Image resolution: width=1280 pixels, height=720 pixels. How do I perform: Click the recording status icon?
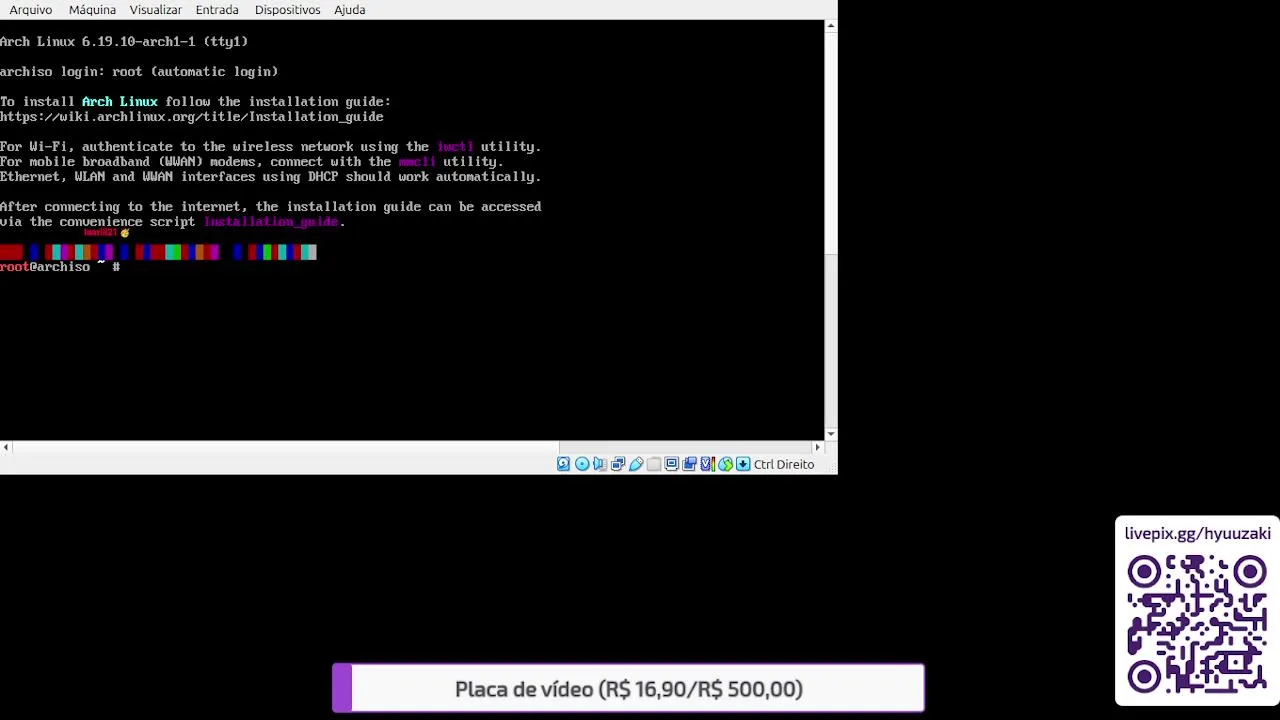689,464
